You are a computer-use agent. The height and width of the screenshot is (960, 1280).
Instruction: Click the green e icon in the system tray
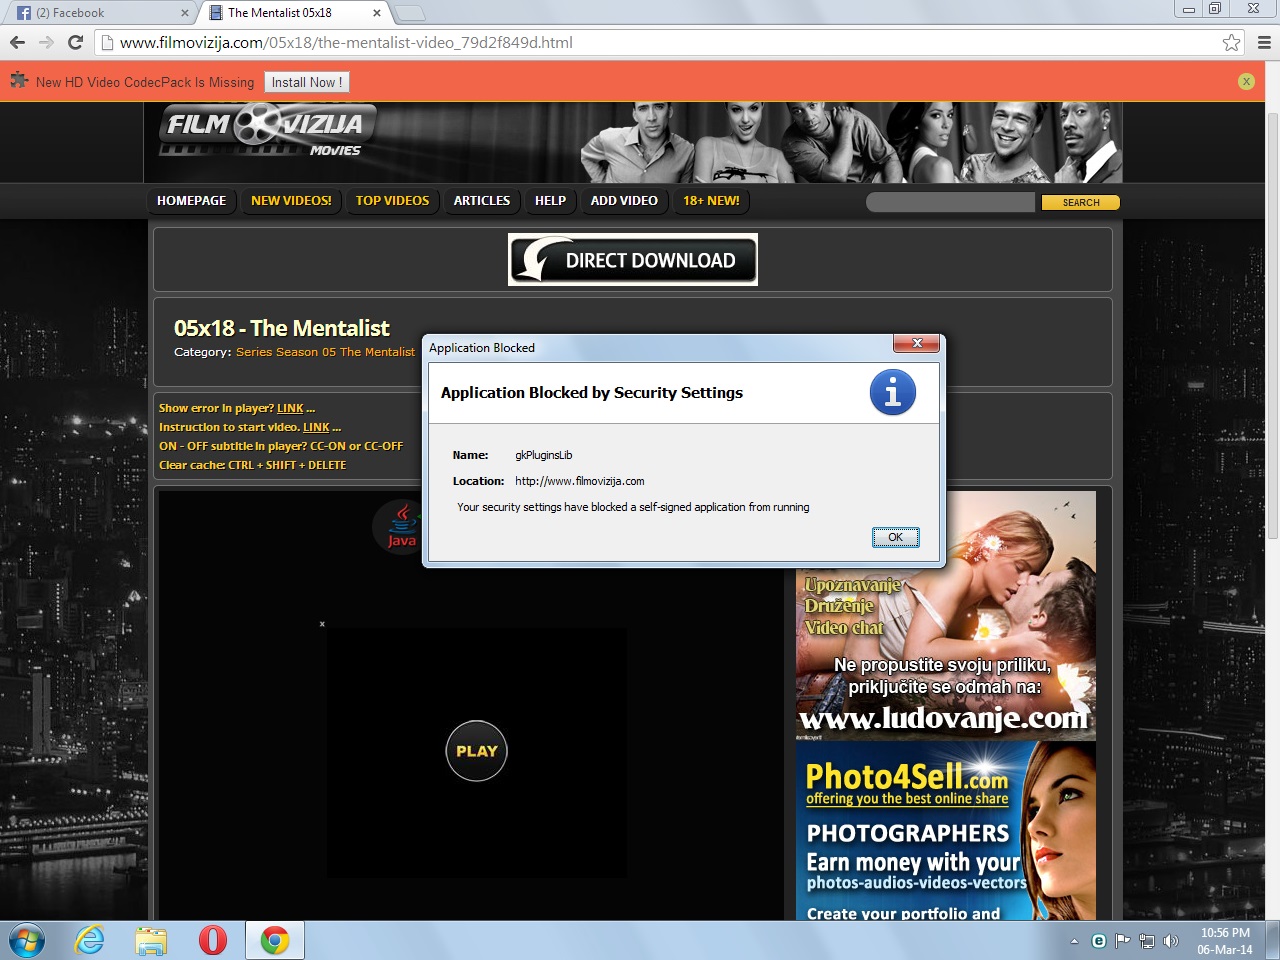(1098, 941)
